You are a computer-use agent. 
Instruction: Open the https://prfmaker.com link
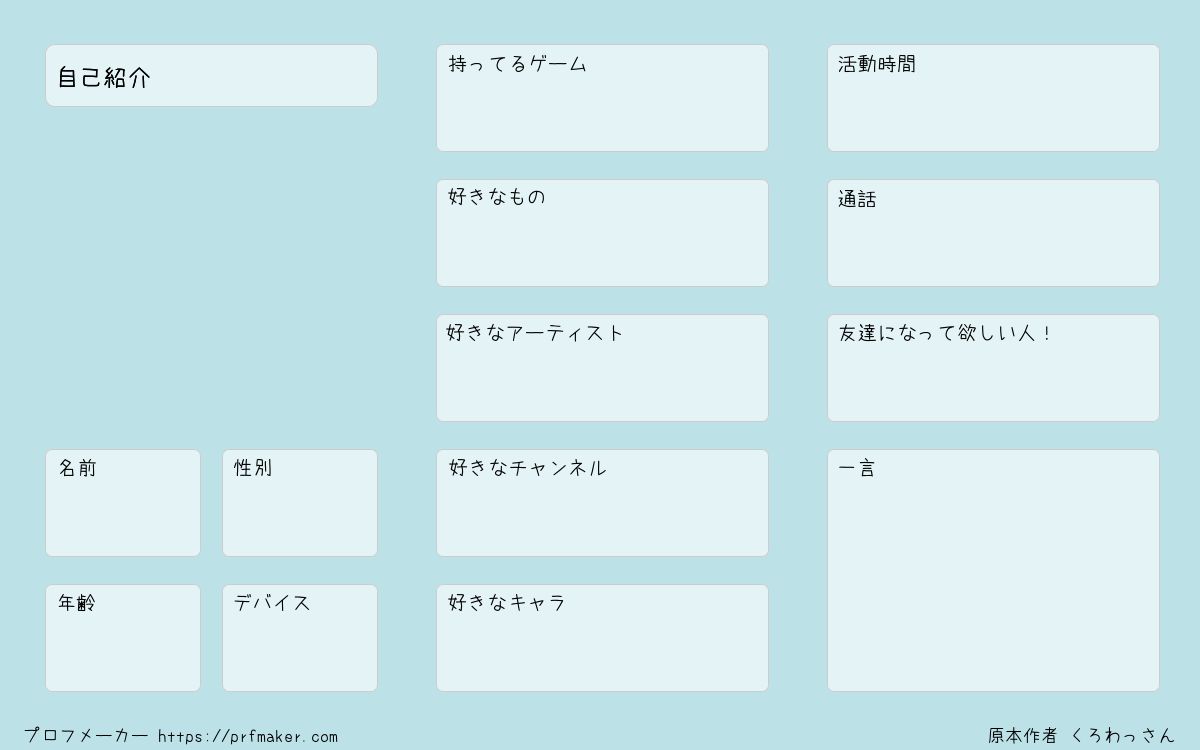click(x=248, y=737)
